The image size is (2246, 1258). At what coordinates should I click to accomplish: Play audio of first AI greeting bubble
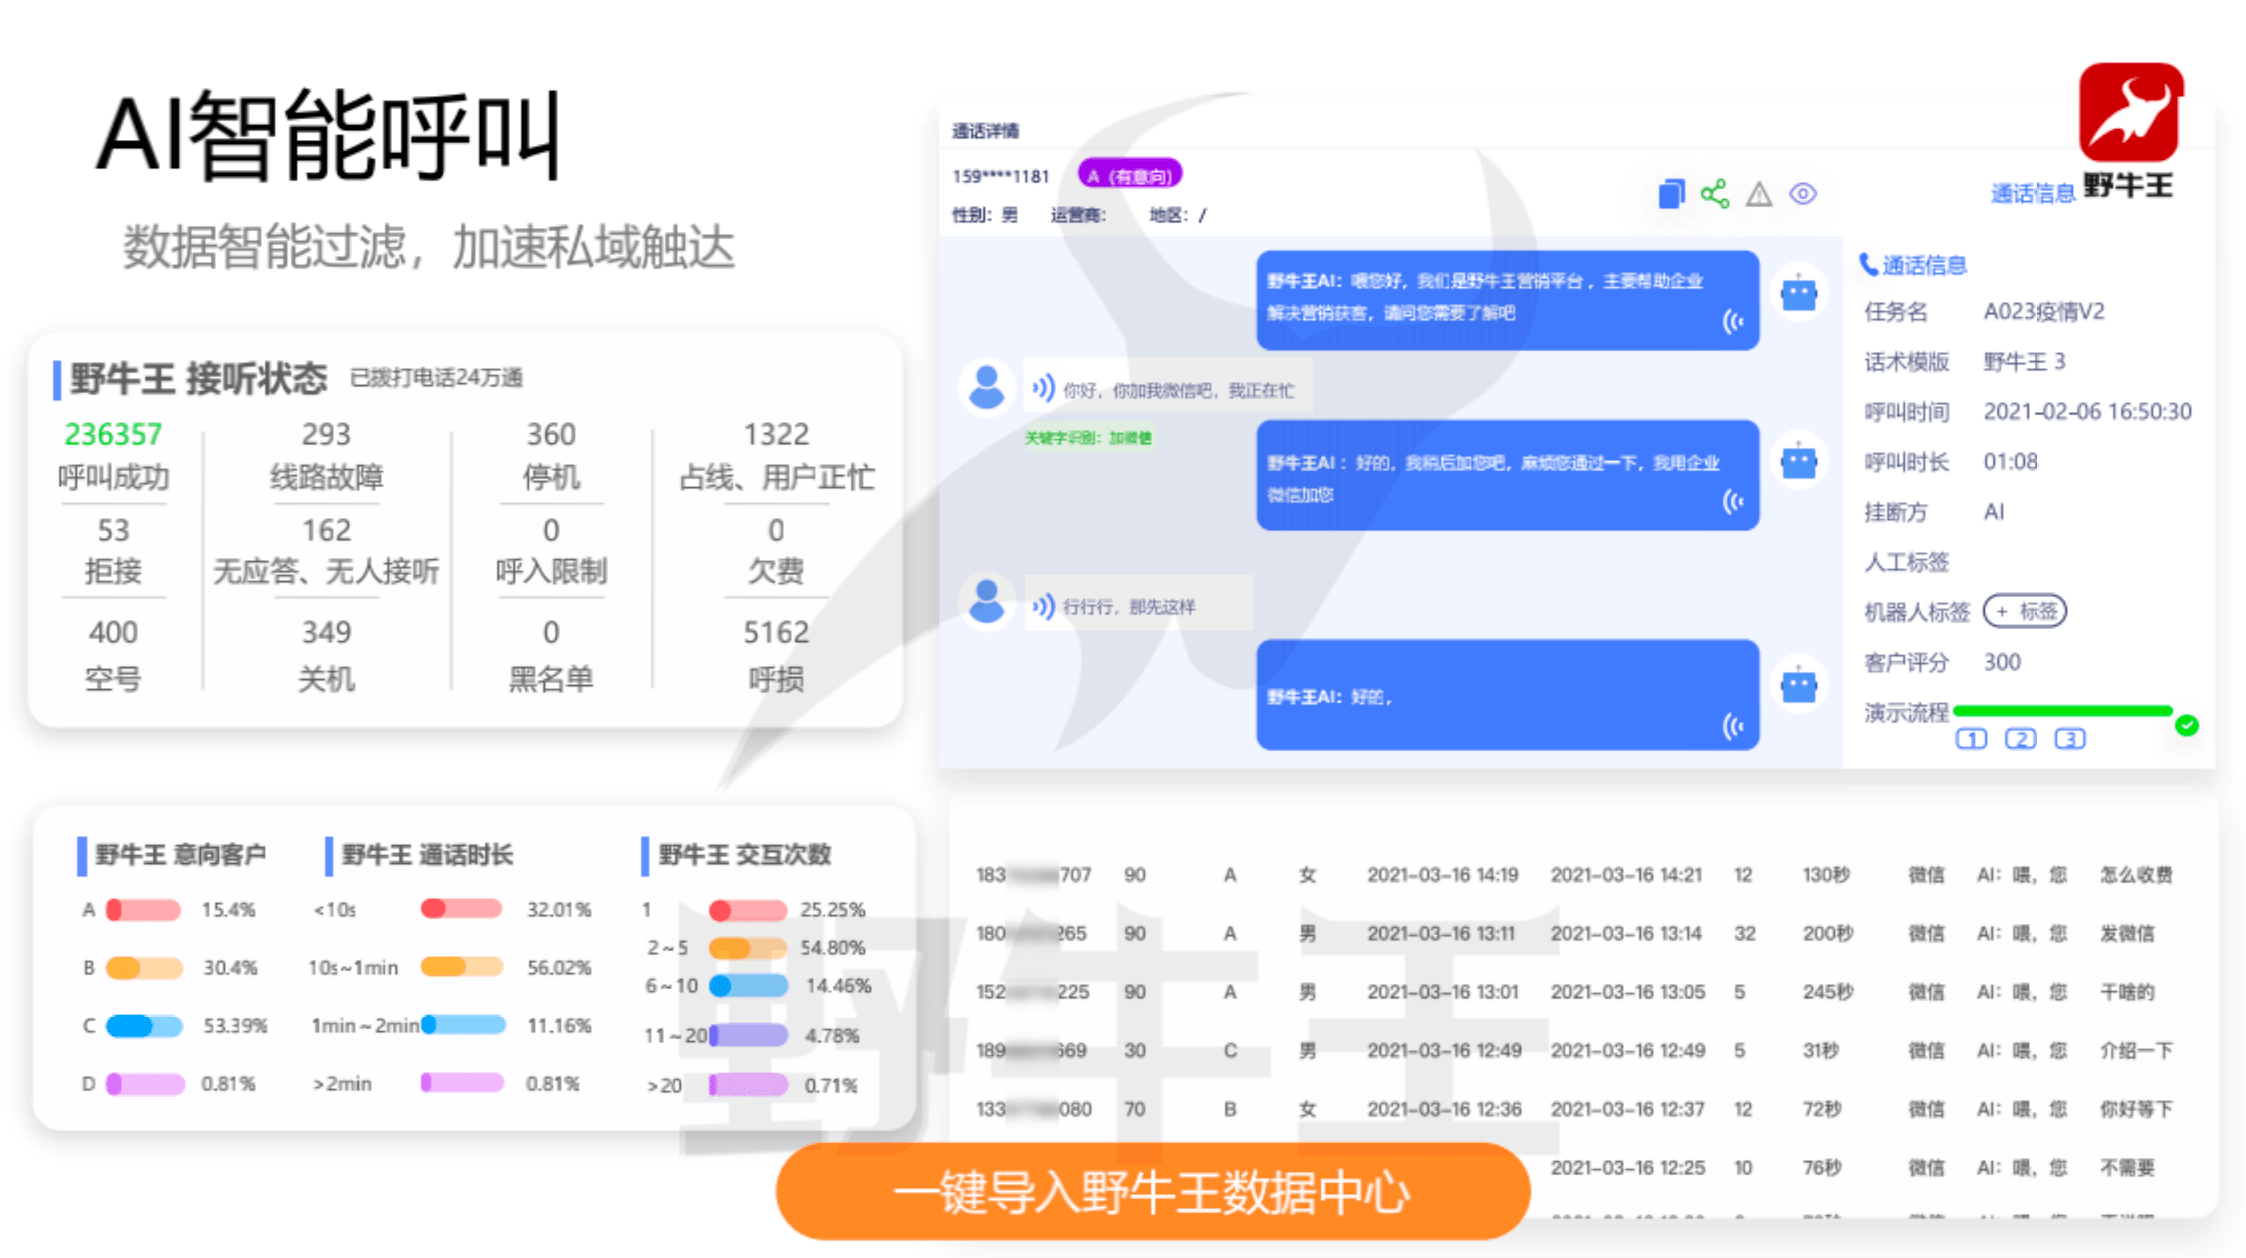1734,321
